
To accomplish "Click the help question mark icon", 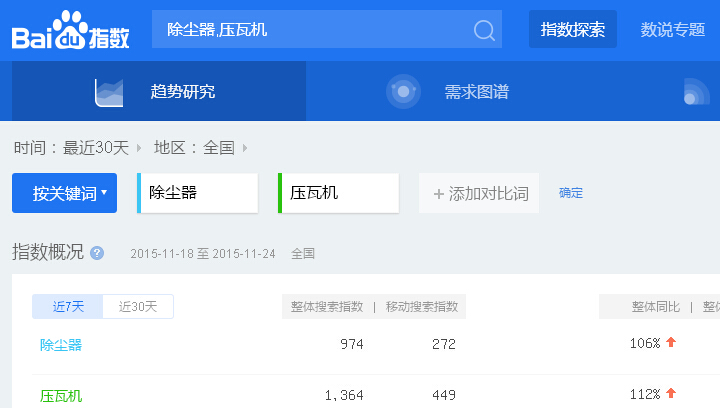I will click(x=97, y=253).
